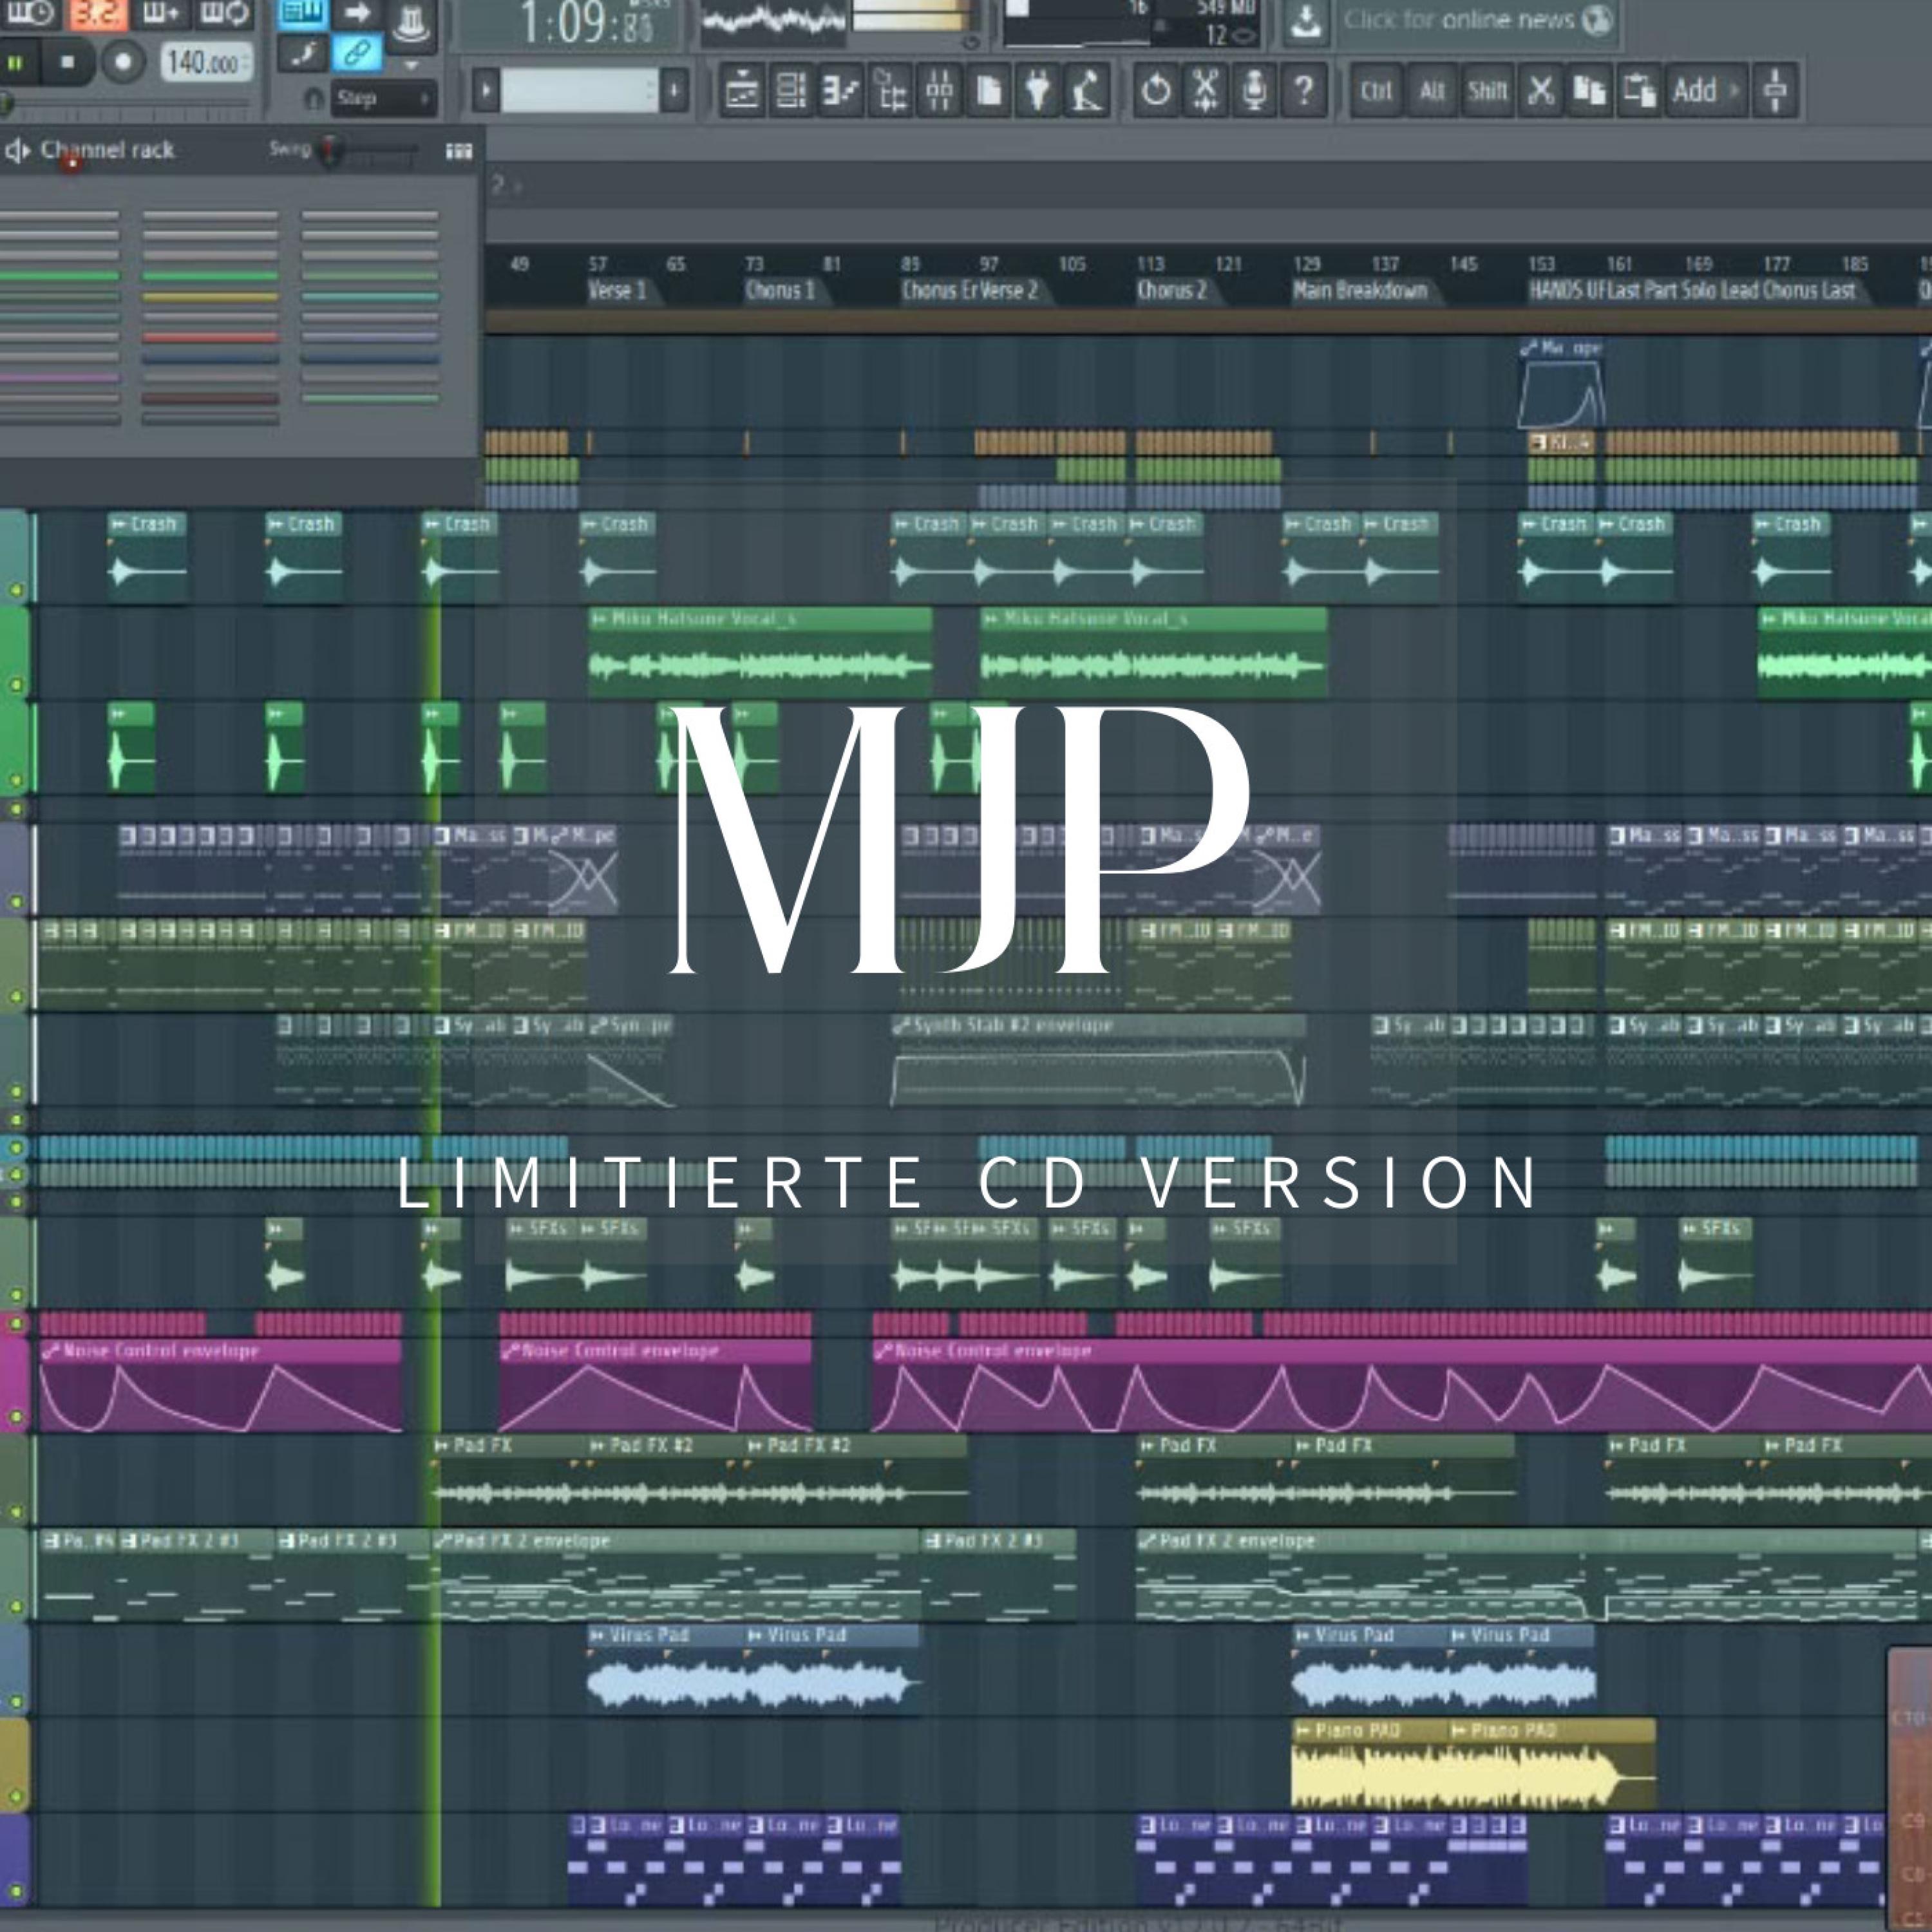
Task: Click the paste clipboard icon
Action: (1639, 91)
